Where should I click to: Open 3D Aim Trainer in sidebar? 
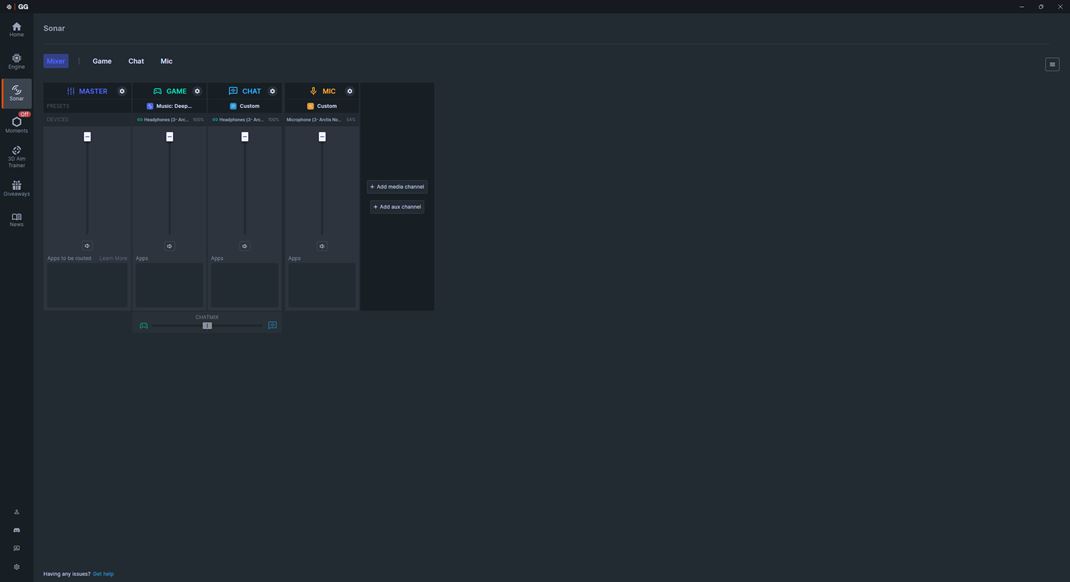pyautogui.click(x=16, y=156)
